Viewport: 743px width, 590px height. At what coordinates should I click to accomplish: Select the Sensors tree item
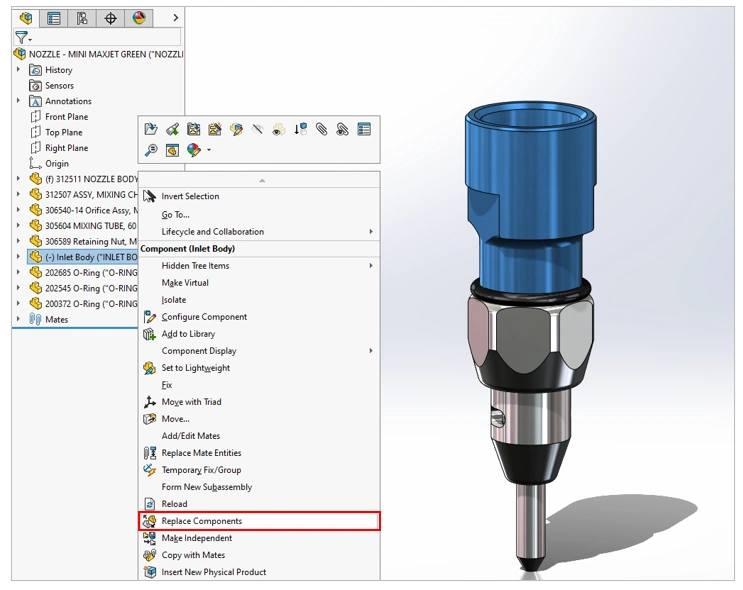click(52, 86)
